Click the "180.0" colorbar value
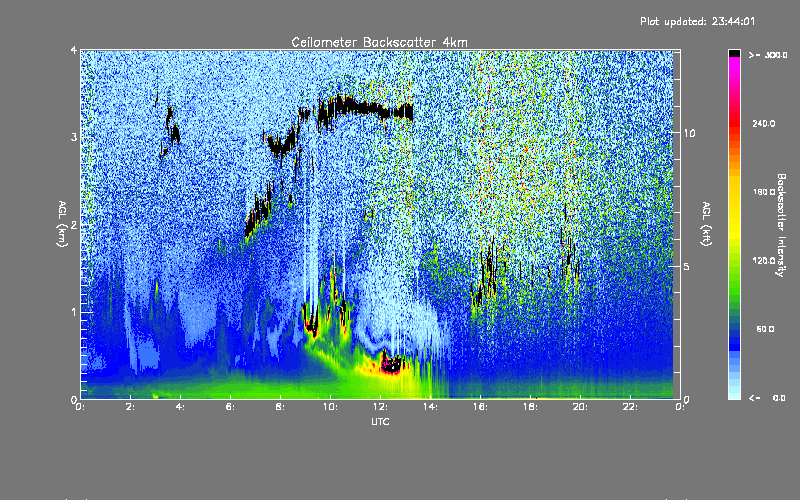800x500 pixels. (x=763, y=192)
